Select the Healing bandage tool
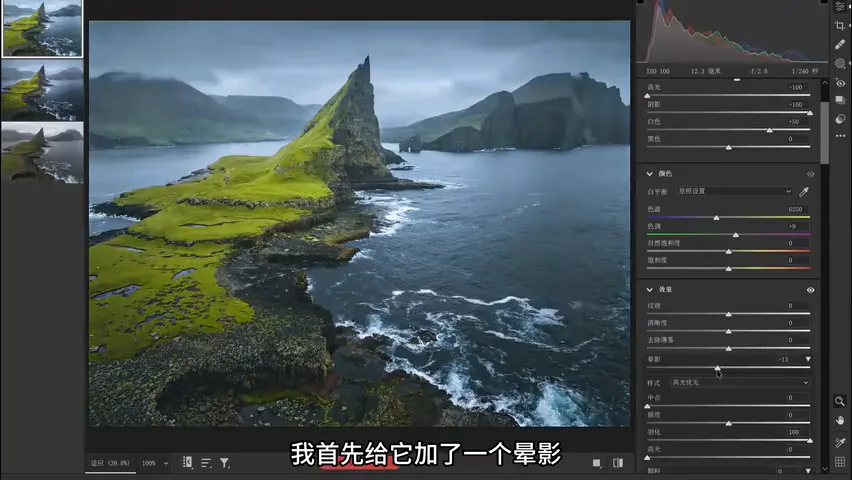The width and height of the screenshot is (852, 480). click(840, 45)
